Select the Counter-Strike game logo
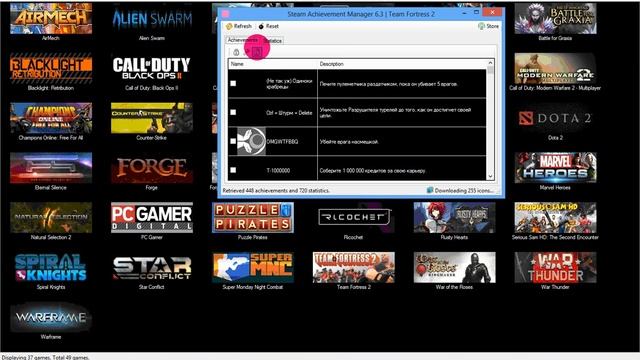The height and width of the screenshot is (360, 640). pos(152,118)
